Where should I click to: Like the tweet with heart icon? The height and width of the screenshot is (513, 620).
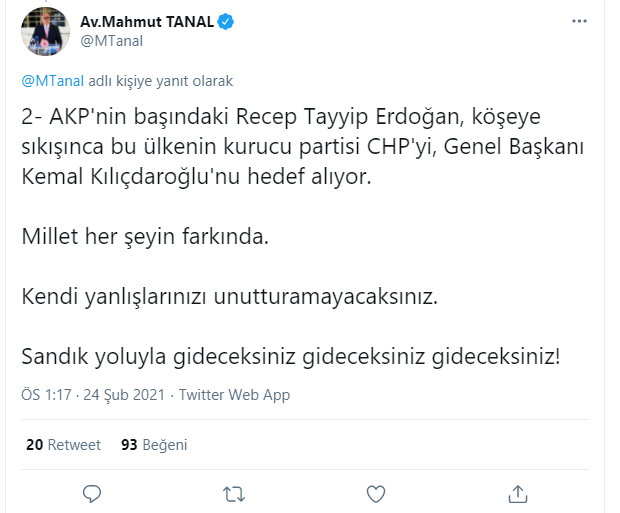pyautogui.click(x=376, y=492)
